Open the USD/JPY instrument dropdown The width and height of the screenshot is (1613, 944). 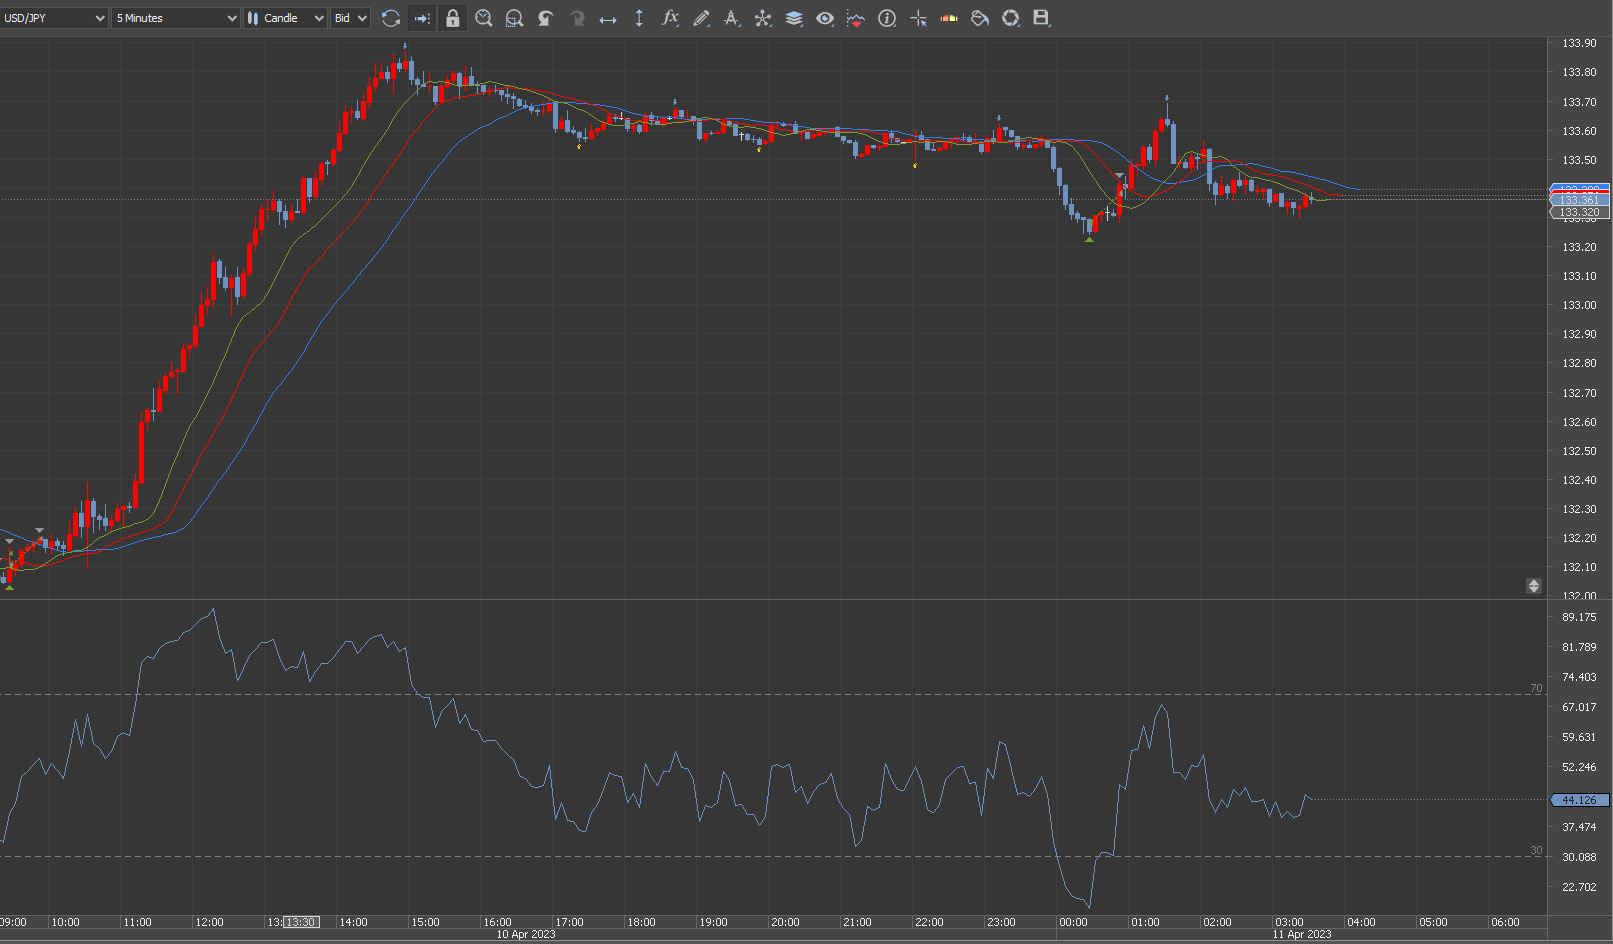54,18
